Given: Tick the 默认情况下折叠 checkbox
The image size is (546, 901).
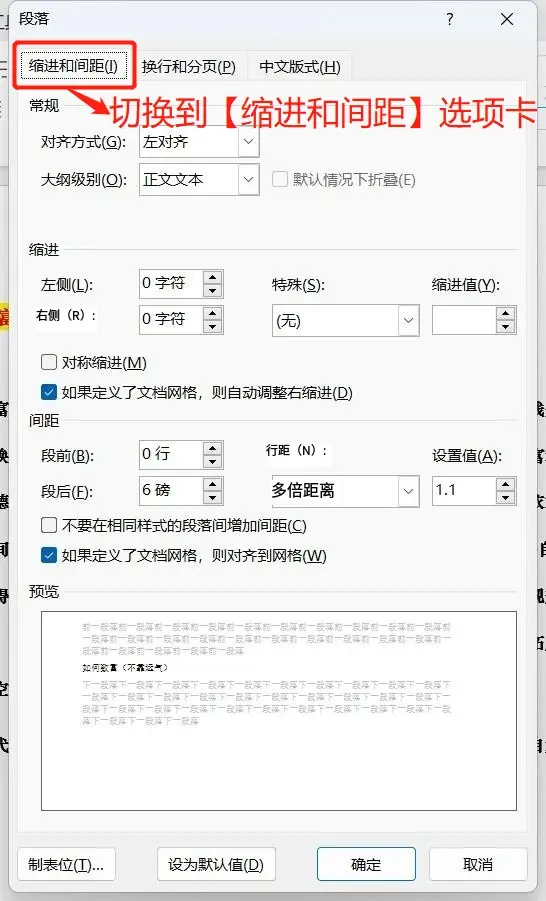Looking at the screenshot, I should click(x=280, y=179).
